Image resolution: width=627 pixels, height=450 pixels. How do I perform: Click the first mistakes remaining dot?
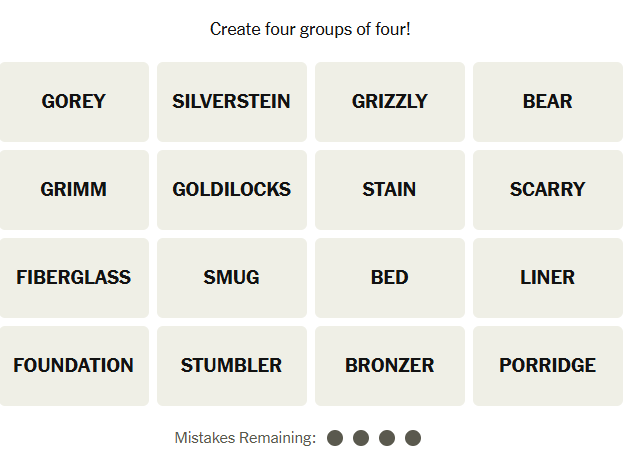[335, 438]
